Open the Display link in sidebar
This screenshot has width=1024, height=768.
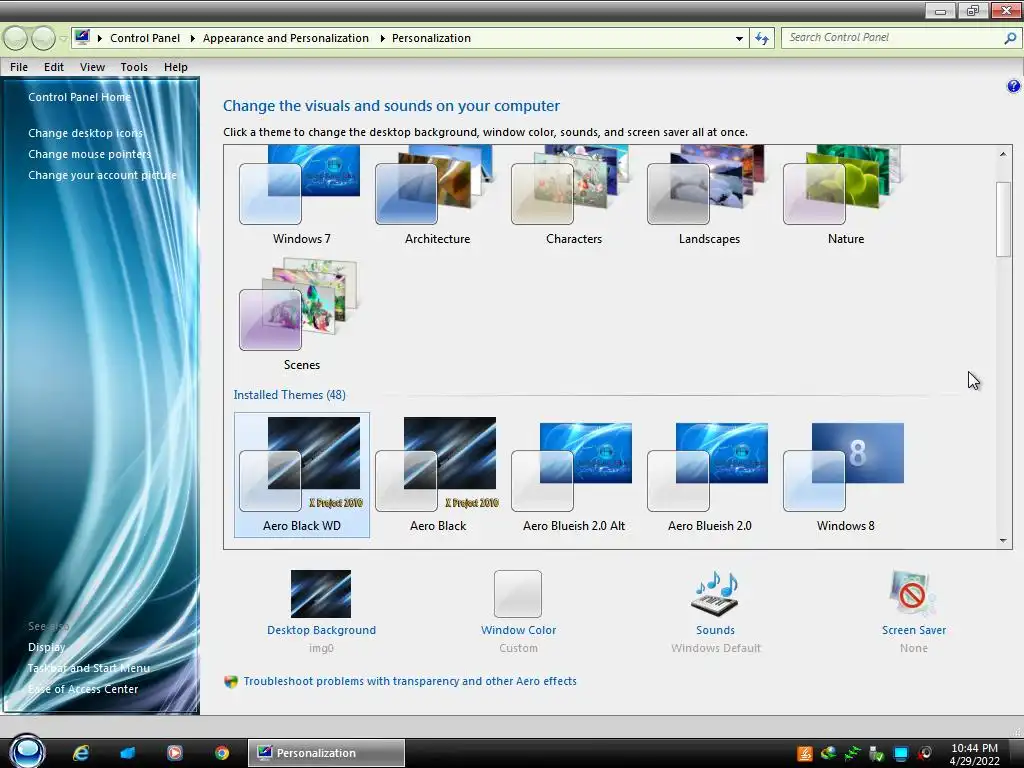(x=46, y=647)
